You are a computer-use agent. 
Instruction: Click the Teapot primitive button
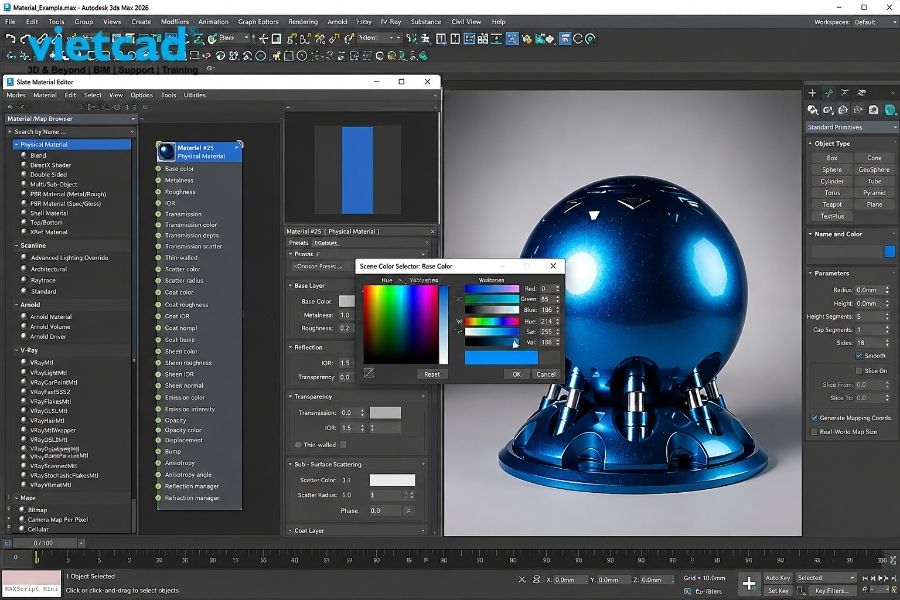point(832,204)
